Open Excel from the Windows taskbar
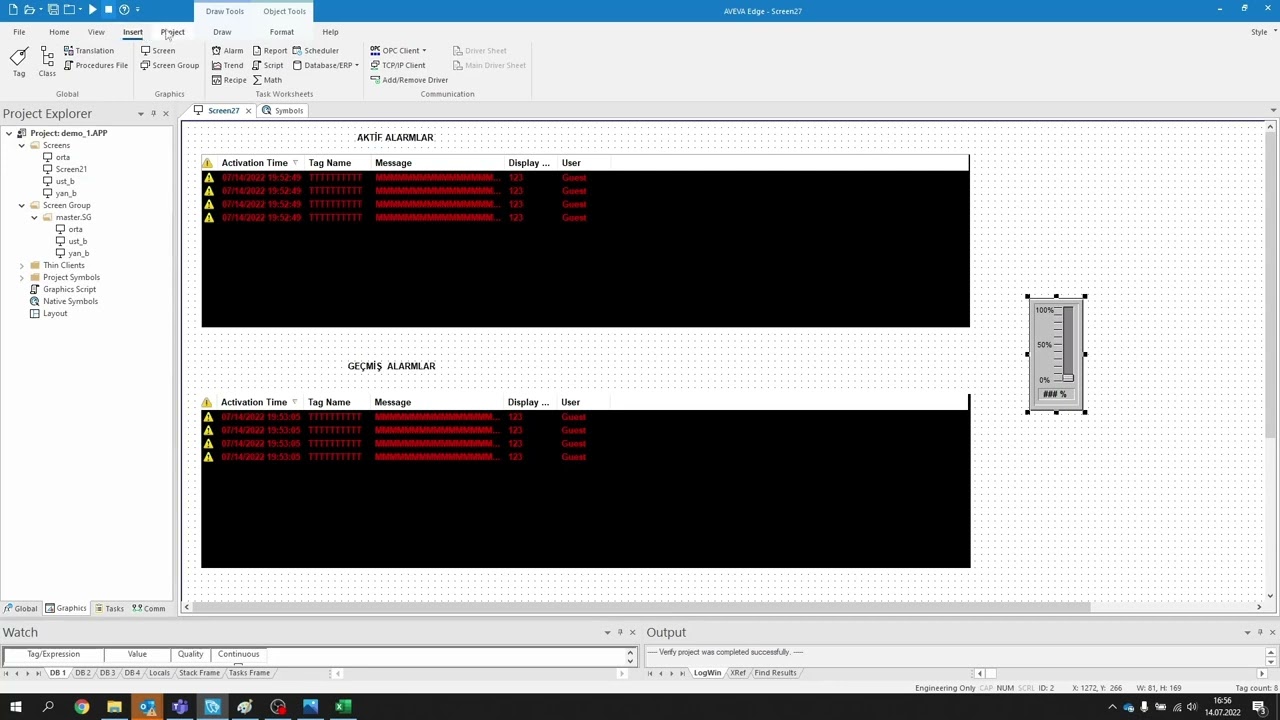 coord(343,707)
